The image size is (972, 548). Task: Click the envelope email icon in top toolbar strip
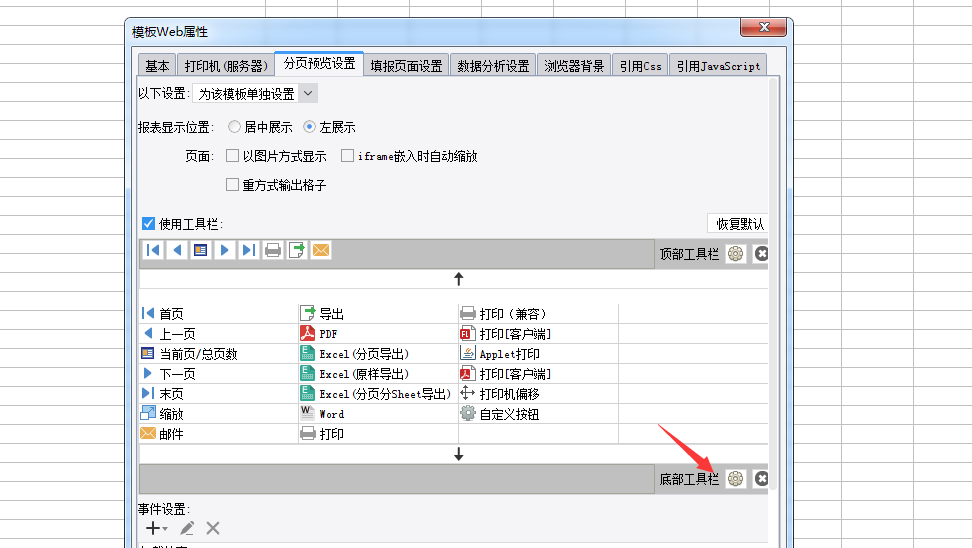click(x=321, y=251)
